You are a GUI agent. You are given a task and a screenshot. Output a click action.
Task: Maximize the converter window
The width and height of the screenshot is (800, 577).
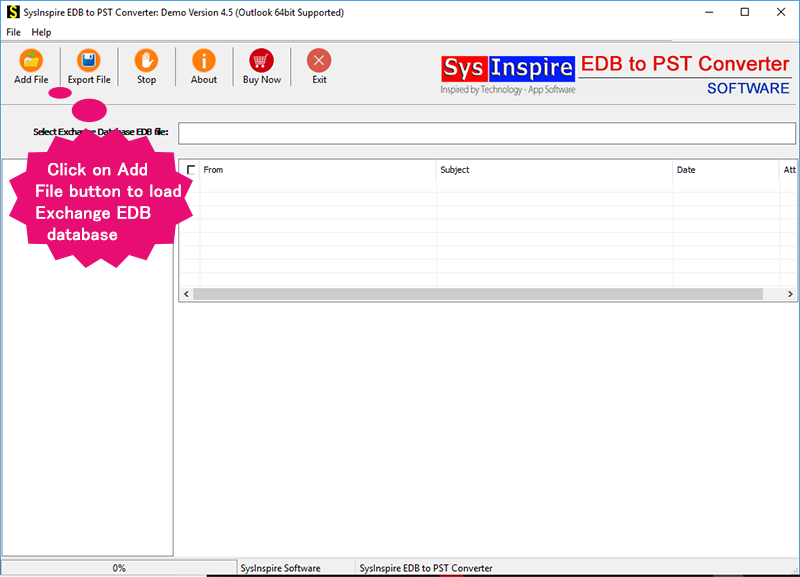tap(745, 12)
